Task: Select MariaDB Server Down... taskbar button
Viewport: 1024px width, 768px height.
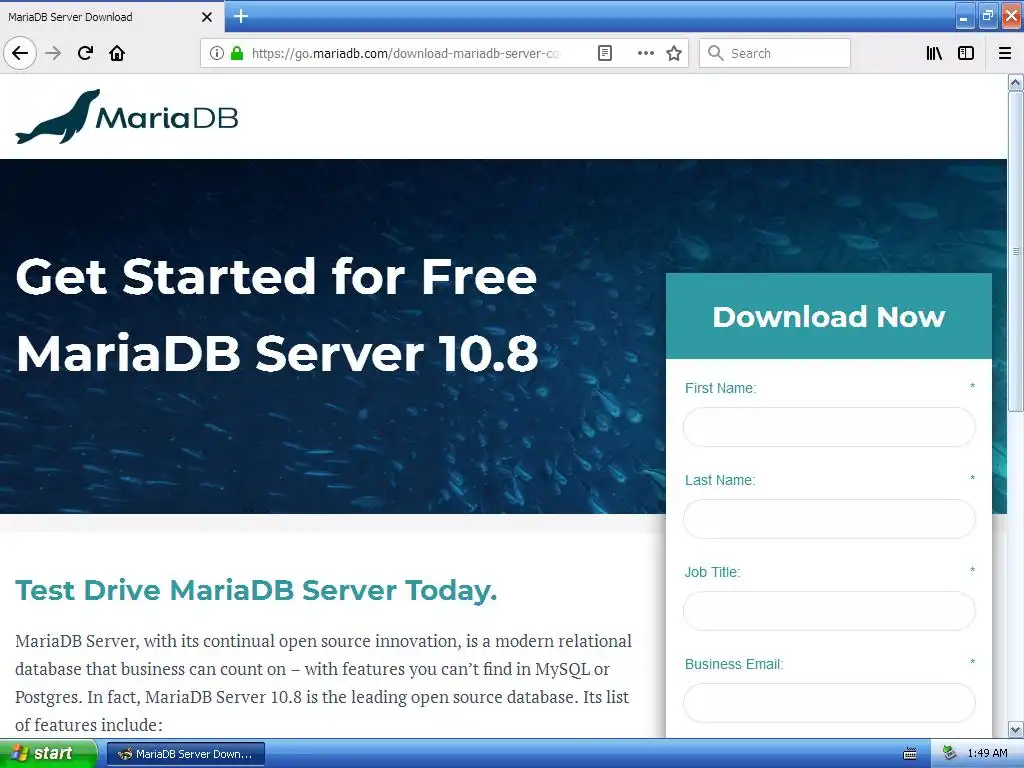Action: point(185,754)
